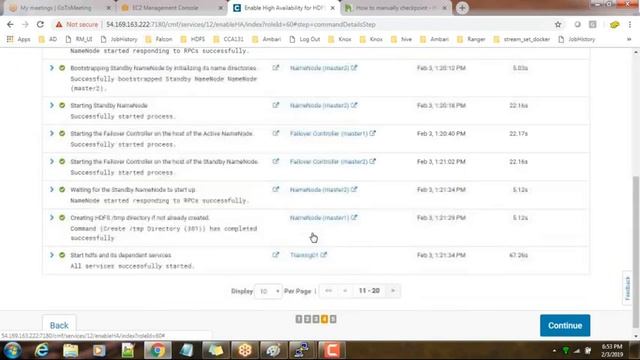
Task: Open details icon for Standby NameNode Failover step
Action: point(276,162)
